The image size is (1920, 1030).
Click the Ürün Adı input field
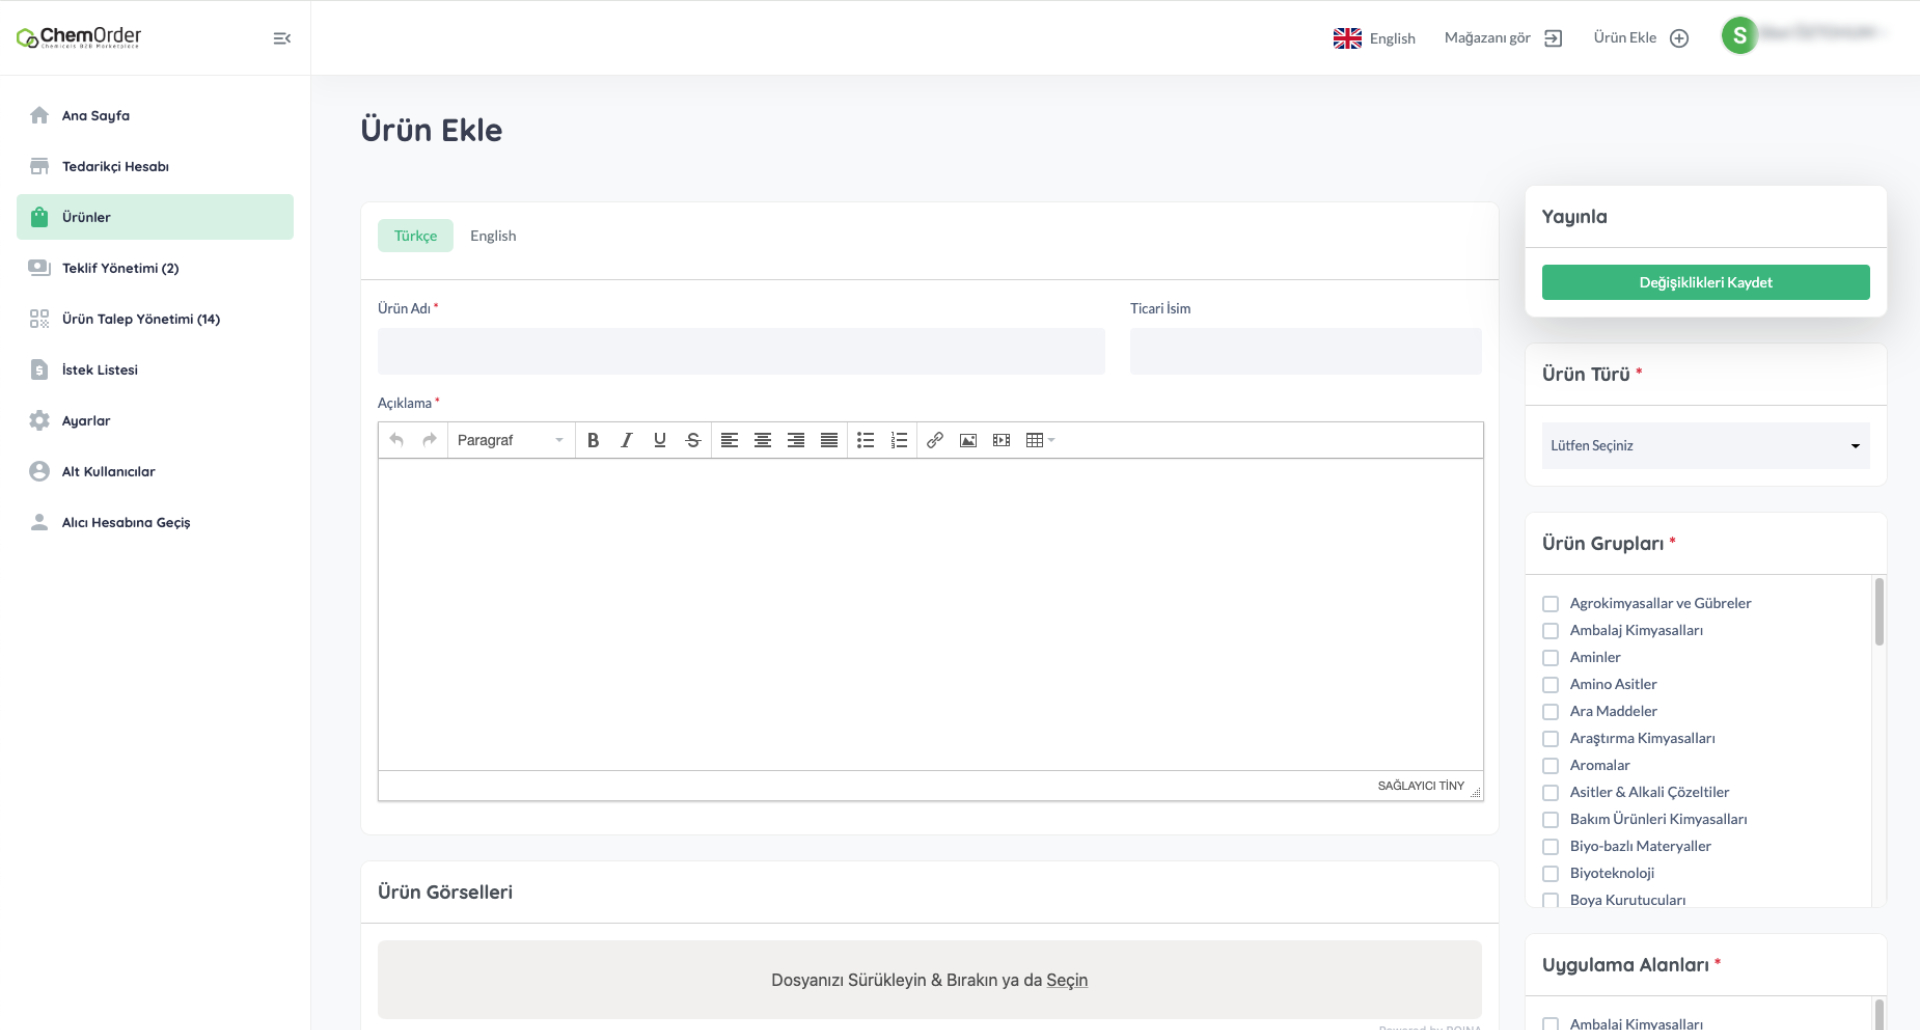[741, 352]
